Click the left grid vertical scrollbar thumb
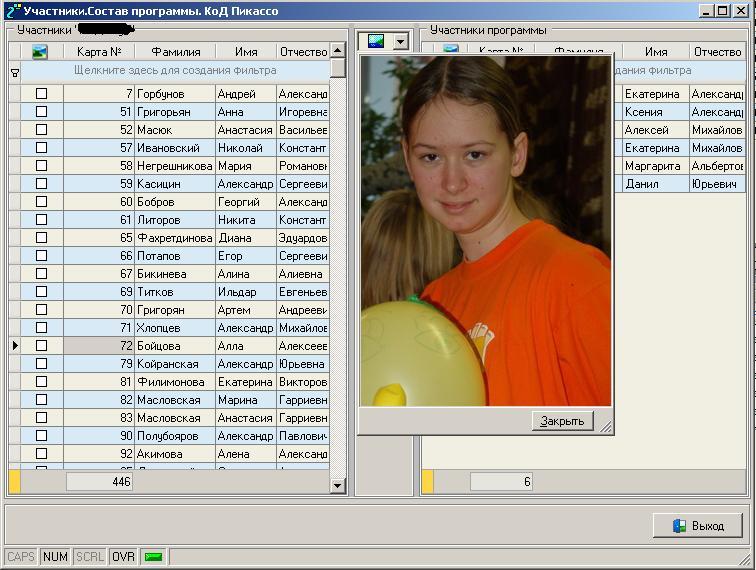Image resolution: width=756 pixels, height=570 pixels. pos(338,68)
